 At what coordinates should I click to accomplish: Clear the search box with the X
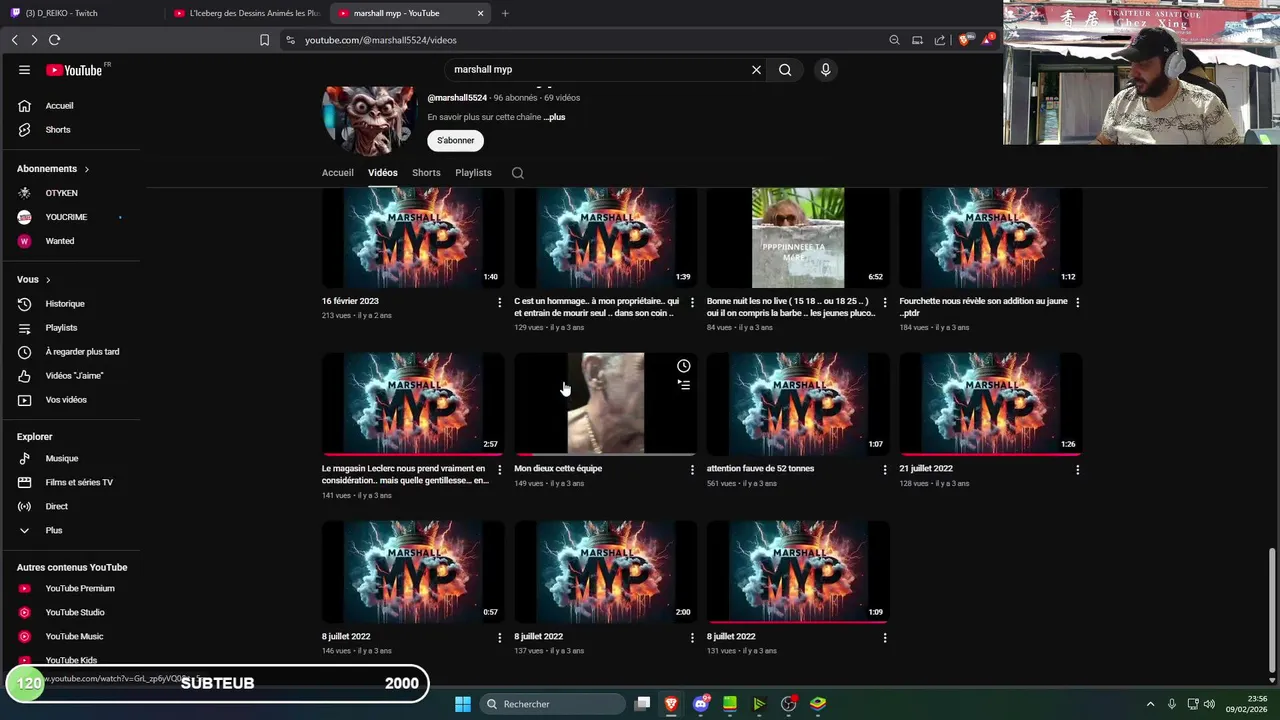756,70
